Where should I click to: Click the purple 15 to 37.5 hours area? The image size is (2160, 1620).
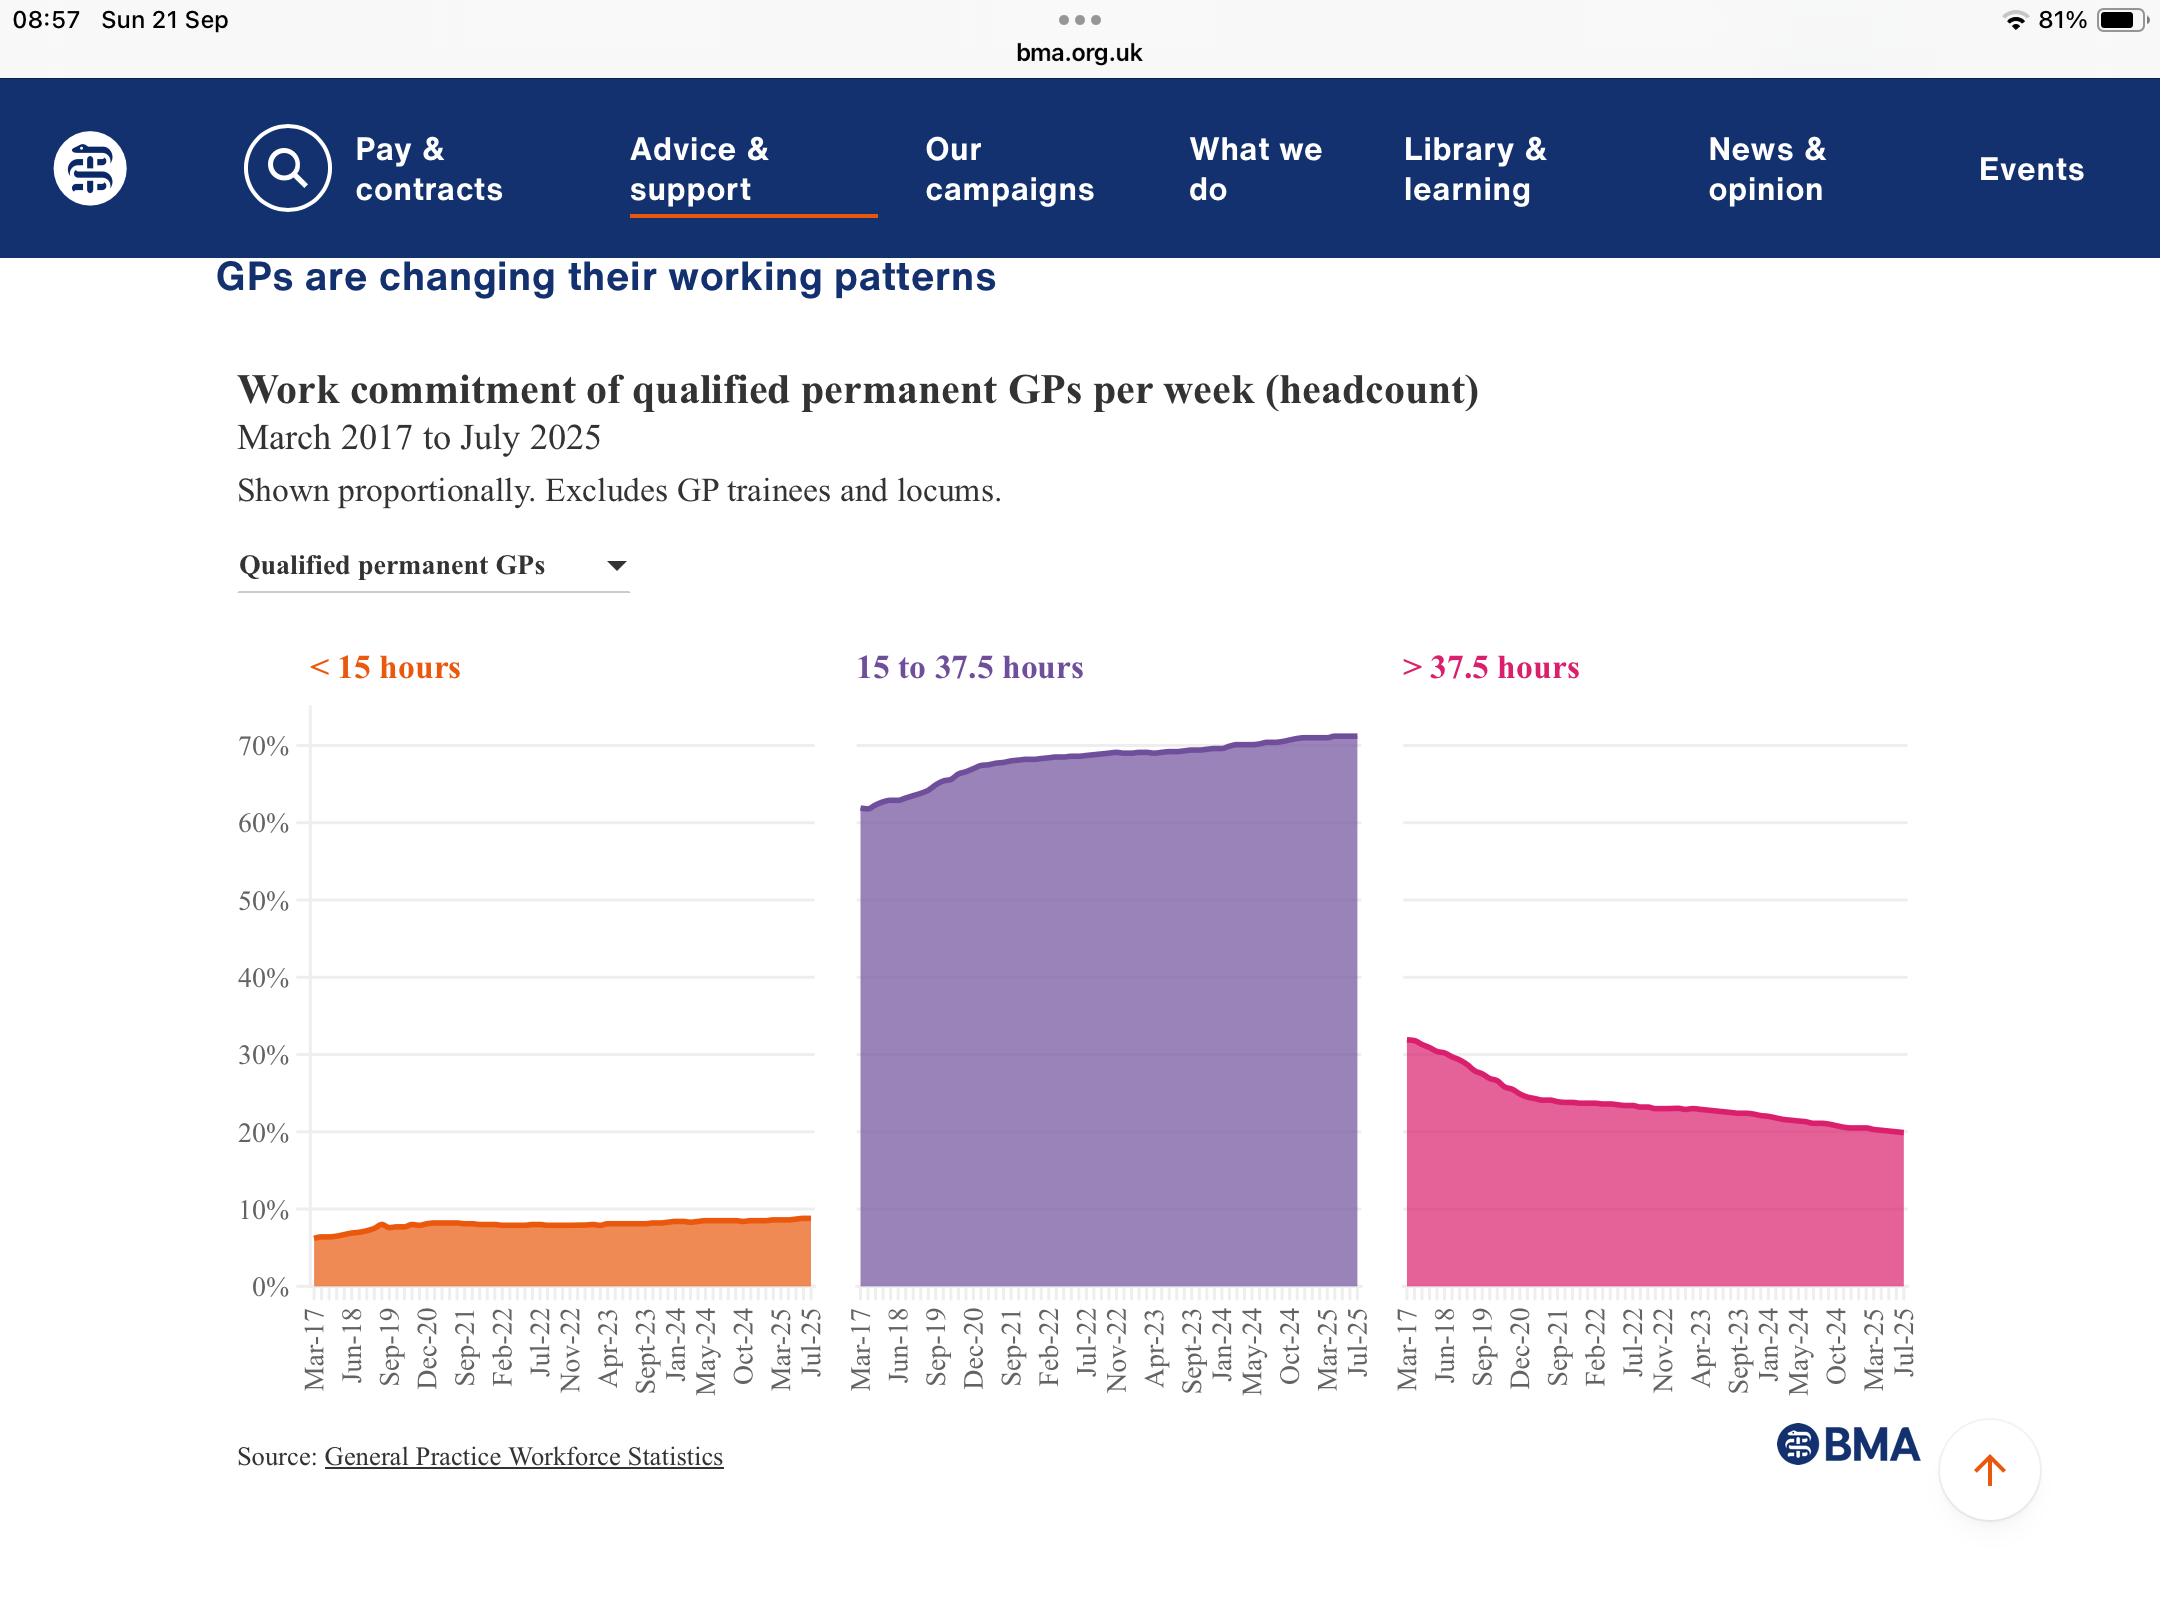pos(1108,1020)
